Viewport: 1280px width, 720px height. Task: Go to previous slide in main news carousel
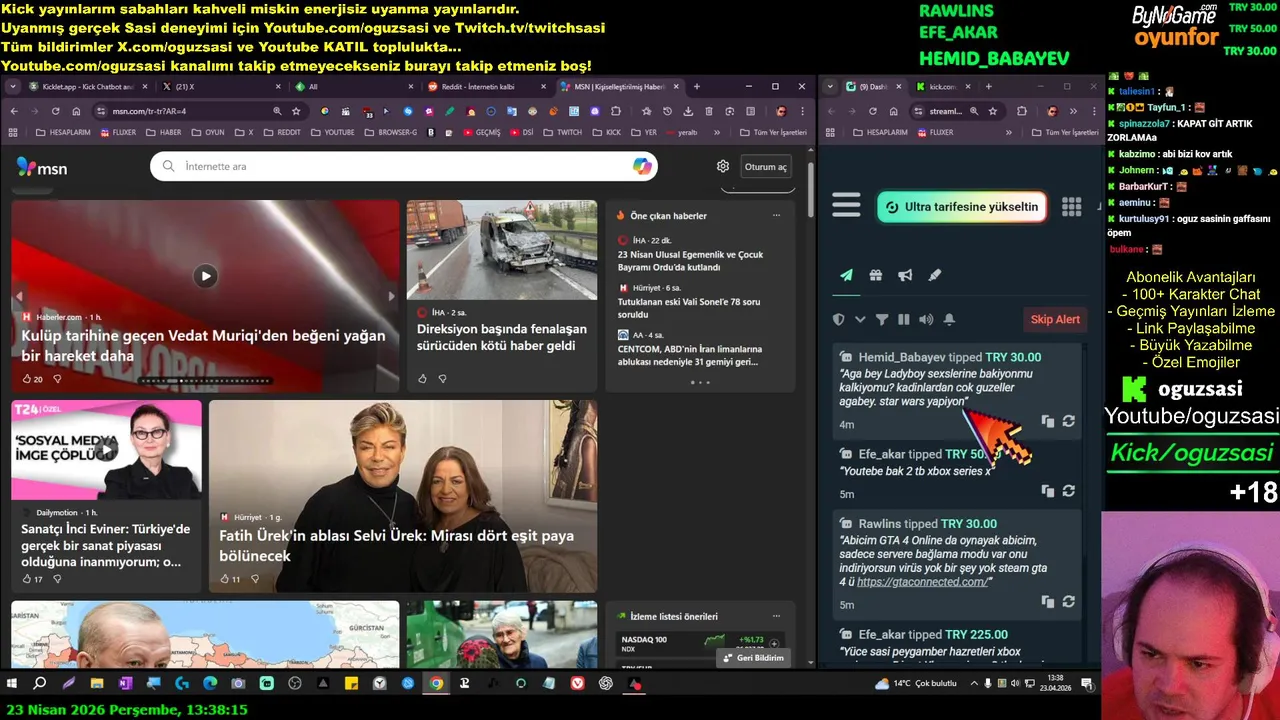click(18, 296)
